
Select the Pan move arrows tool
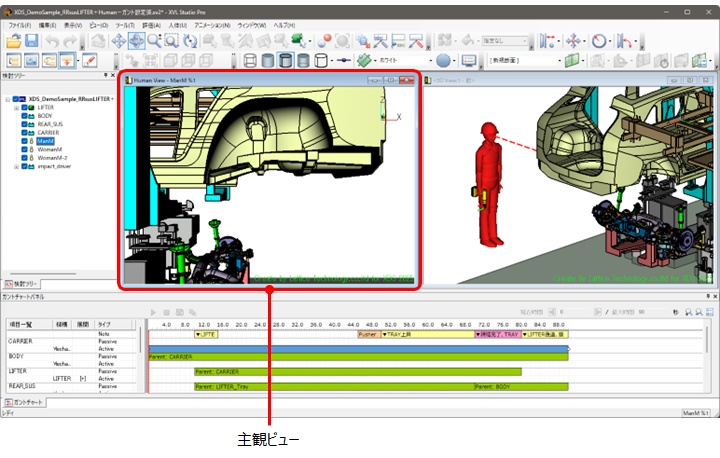click(118, 41)
